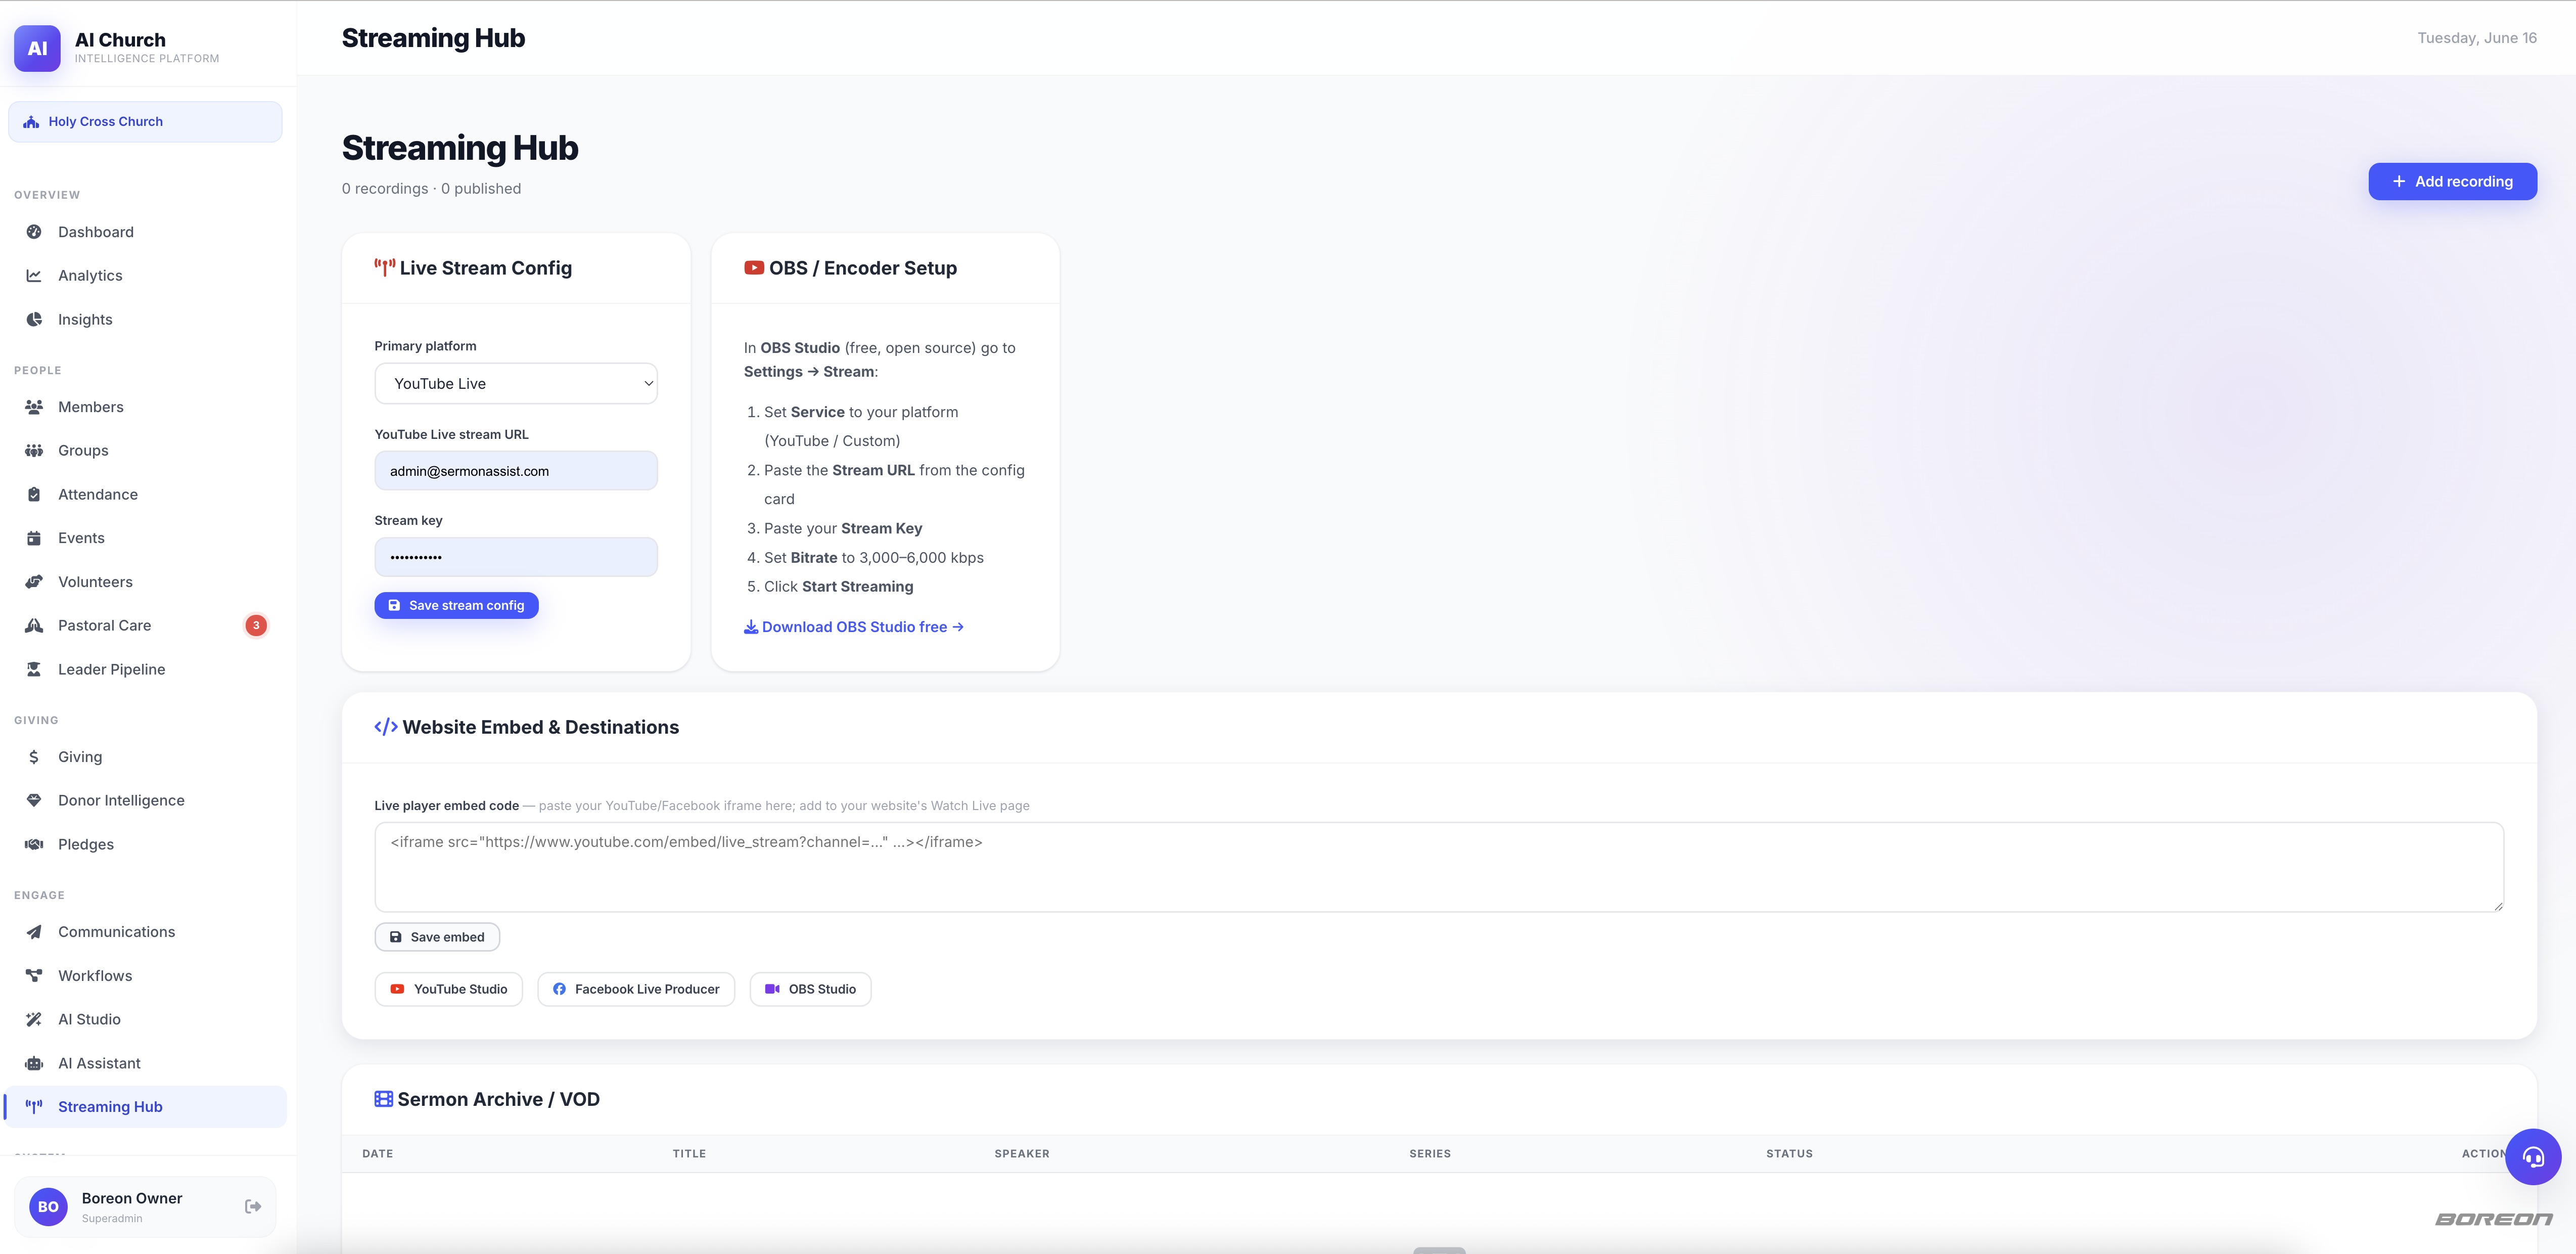Open the Primary platform YouTube Live dropdown
The image size is (2576, 1254).
coord(516,383)
